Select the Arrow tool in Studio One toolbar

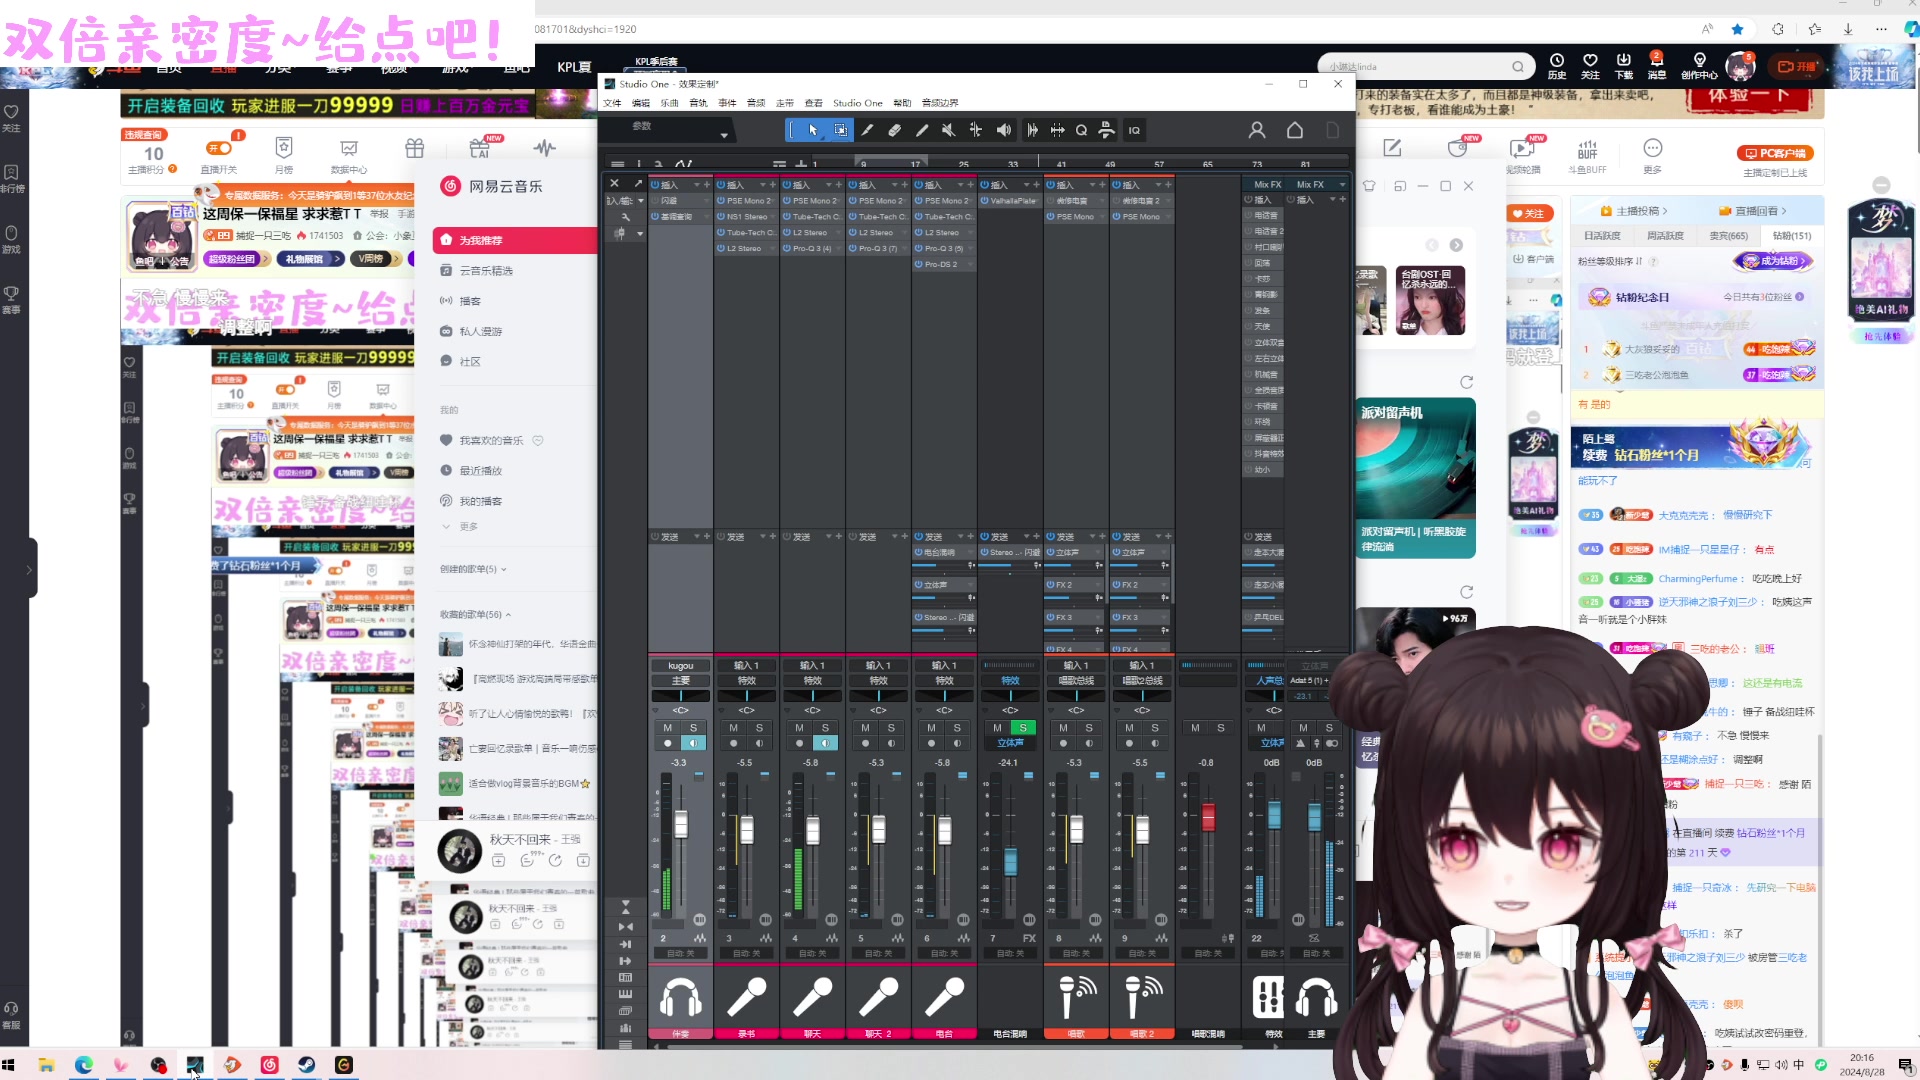[813, 130]
